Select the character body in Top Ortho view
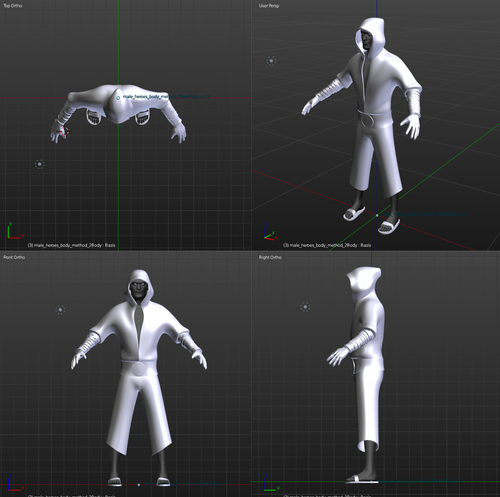This screenshot has width=500, height=497. 118,103
